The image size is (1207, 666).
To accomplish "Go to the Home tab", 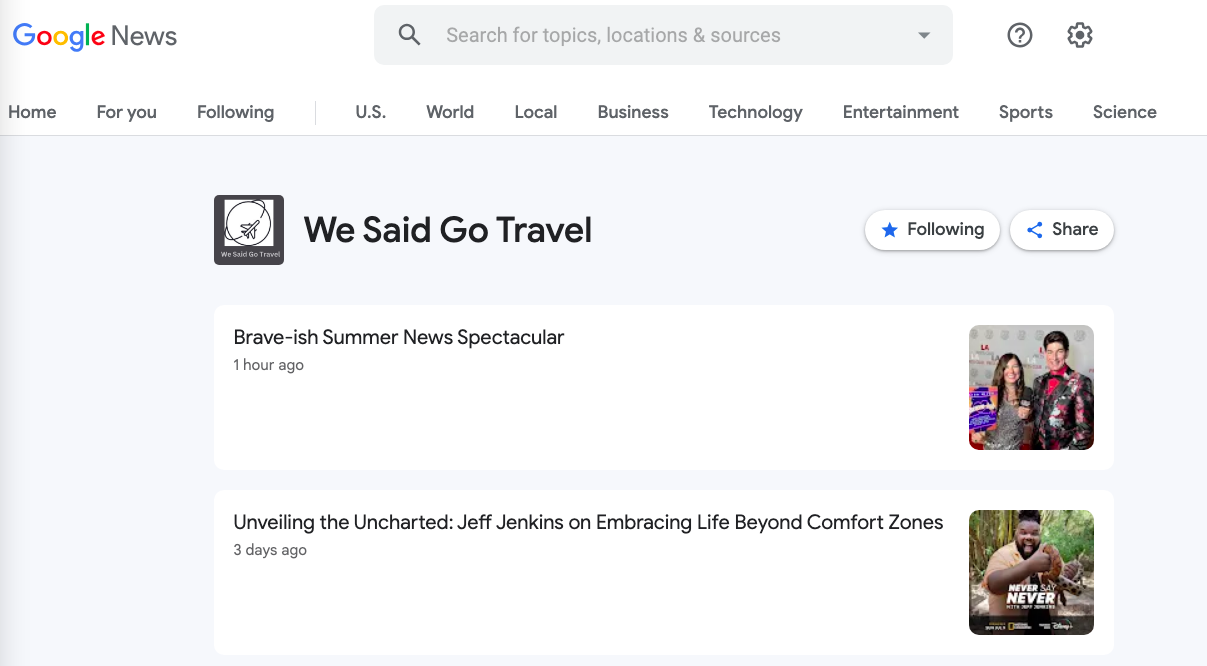I will click(x=32, y=112).
